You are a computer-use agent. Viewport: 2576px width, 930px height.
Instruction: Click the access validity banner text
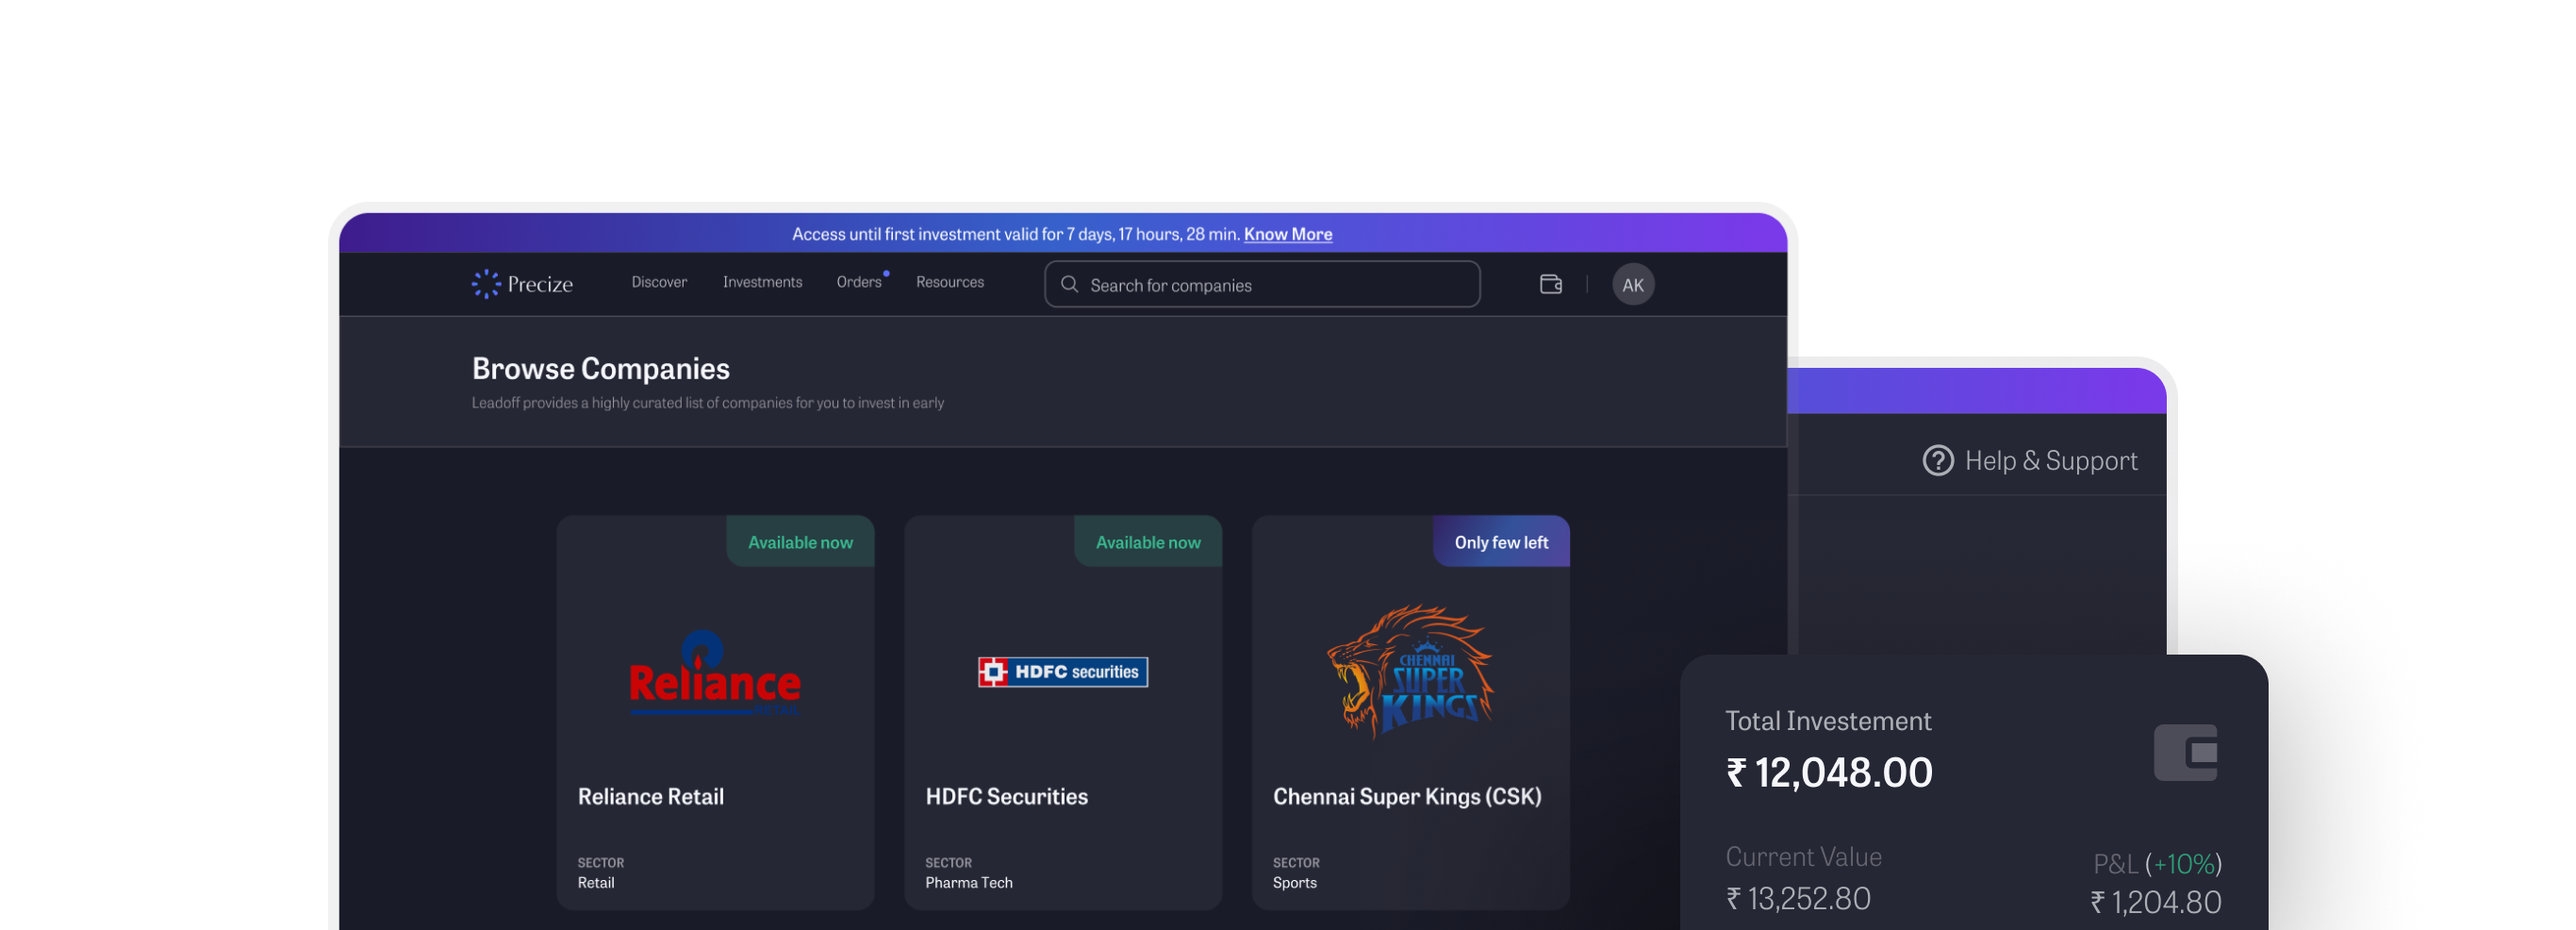(1016, 234)
